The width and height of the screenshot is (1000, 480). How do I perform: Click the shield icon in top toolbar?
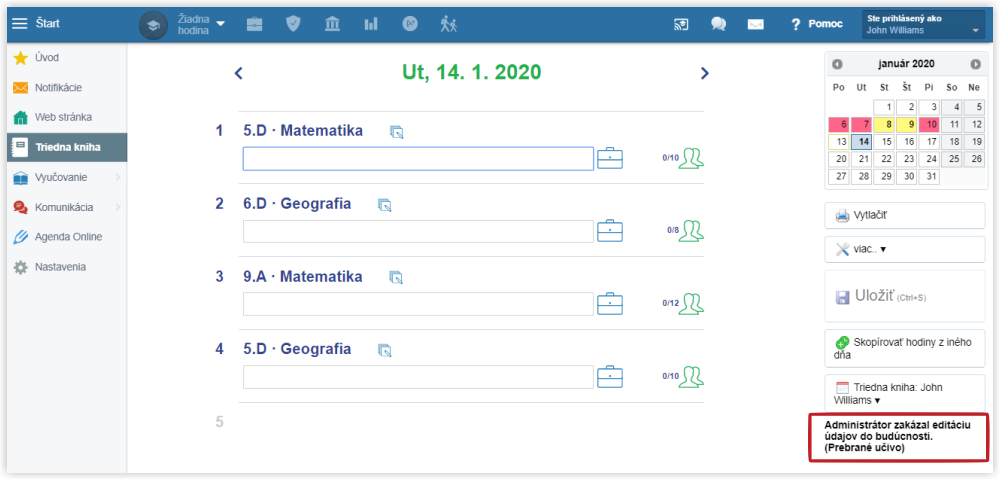[x=293, y=24]
